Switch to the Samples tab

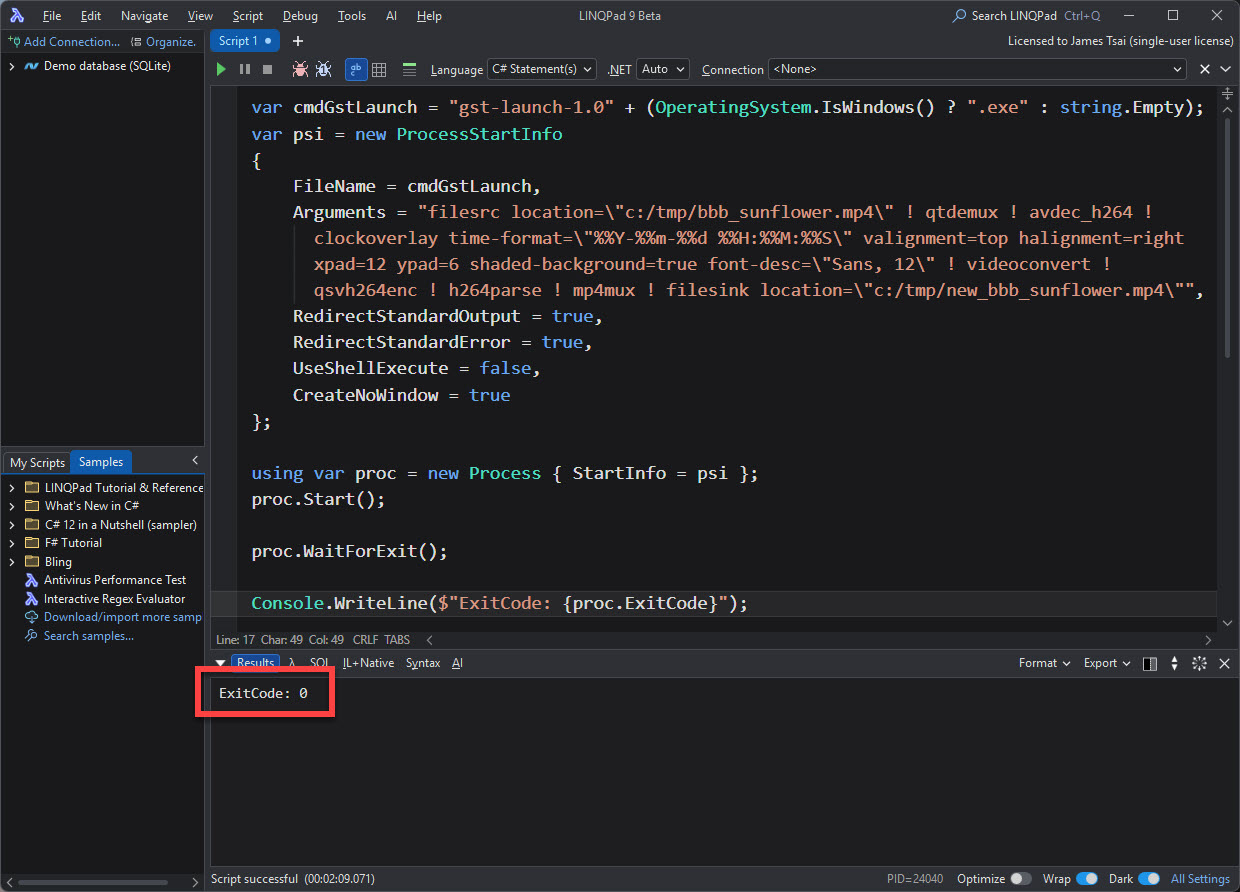(x=101, y=462)
